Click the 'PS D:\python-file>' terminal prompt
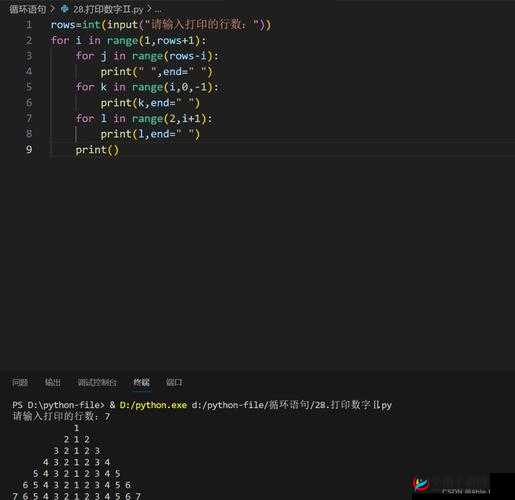515x500 pixels. [x=58, y=405]
